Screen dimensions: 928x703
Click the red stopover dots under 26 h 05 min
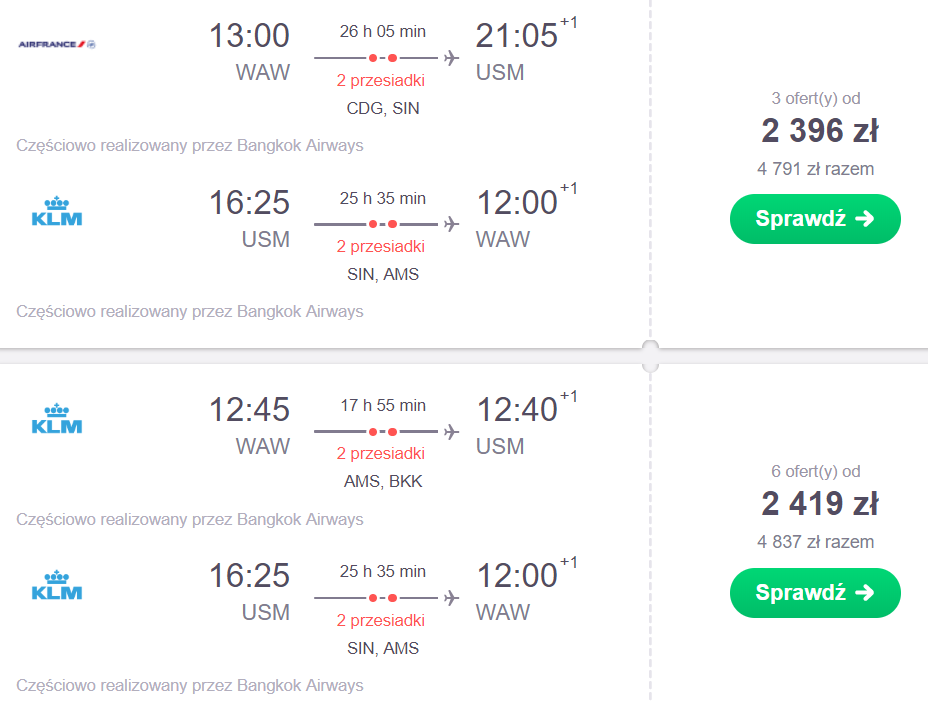382,58
